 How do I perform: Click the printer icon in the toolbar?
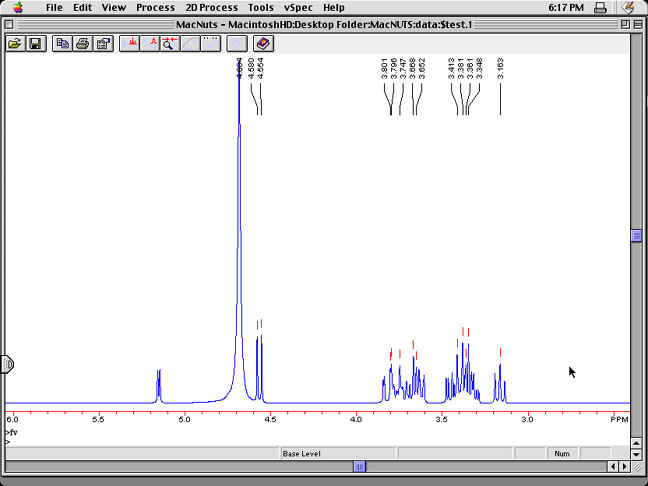83,44
